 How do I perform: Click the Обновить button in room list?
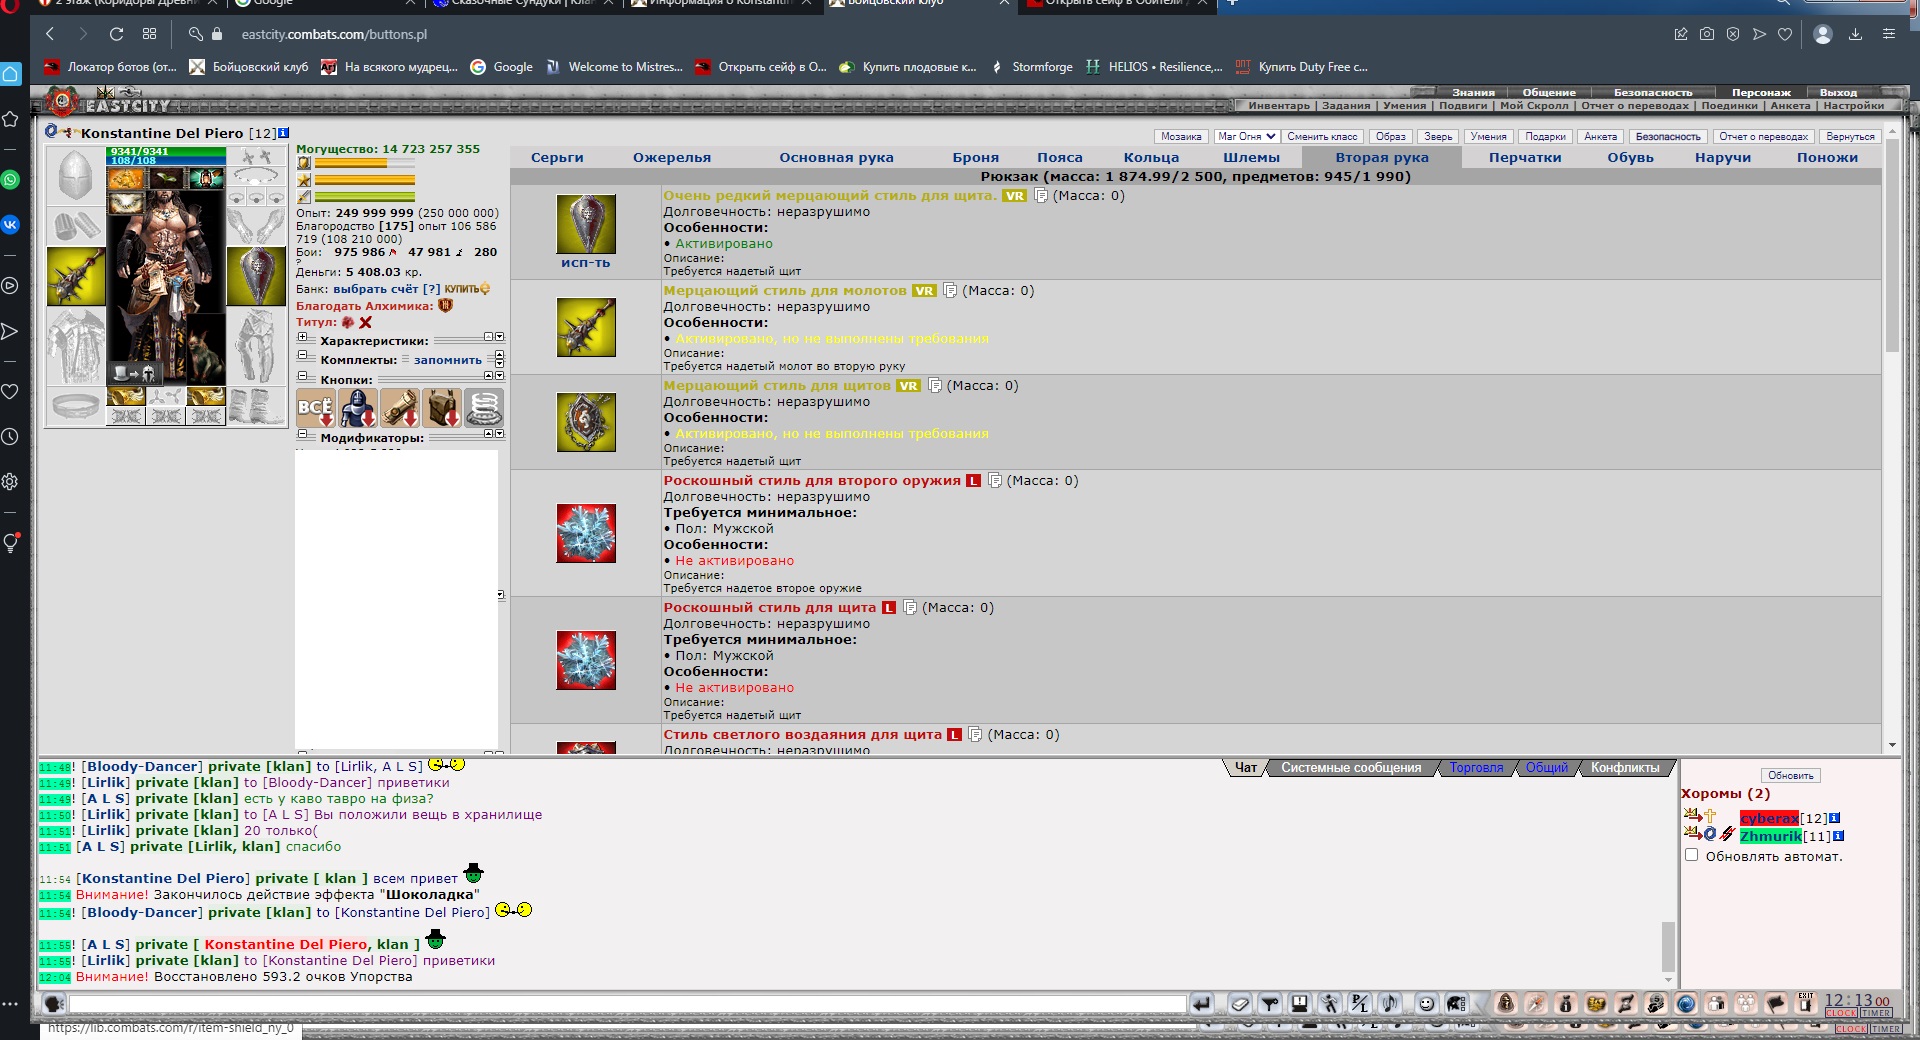pyautogui.click(x=1790, y=775)
